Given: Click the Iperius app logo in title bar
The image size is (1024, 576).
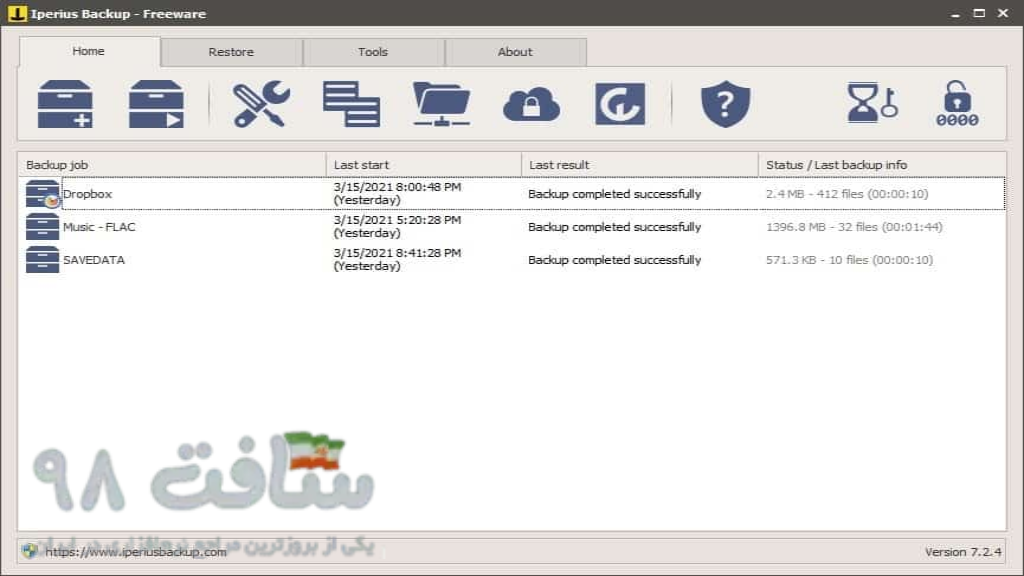Looking at the screenshot, I should point(17,13).
